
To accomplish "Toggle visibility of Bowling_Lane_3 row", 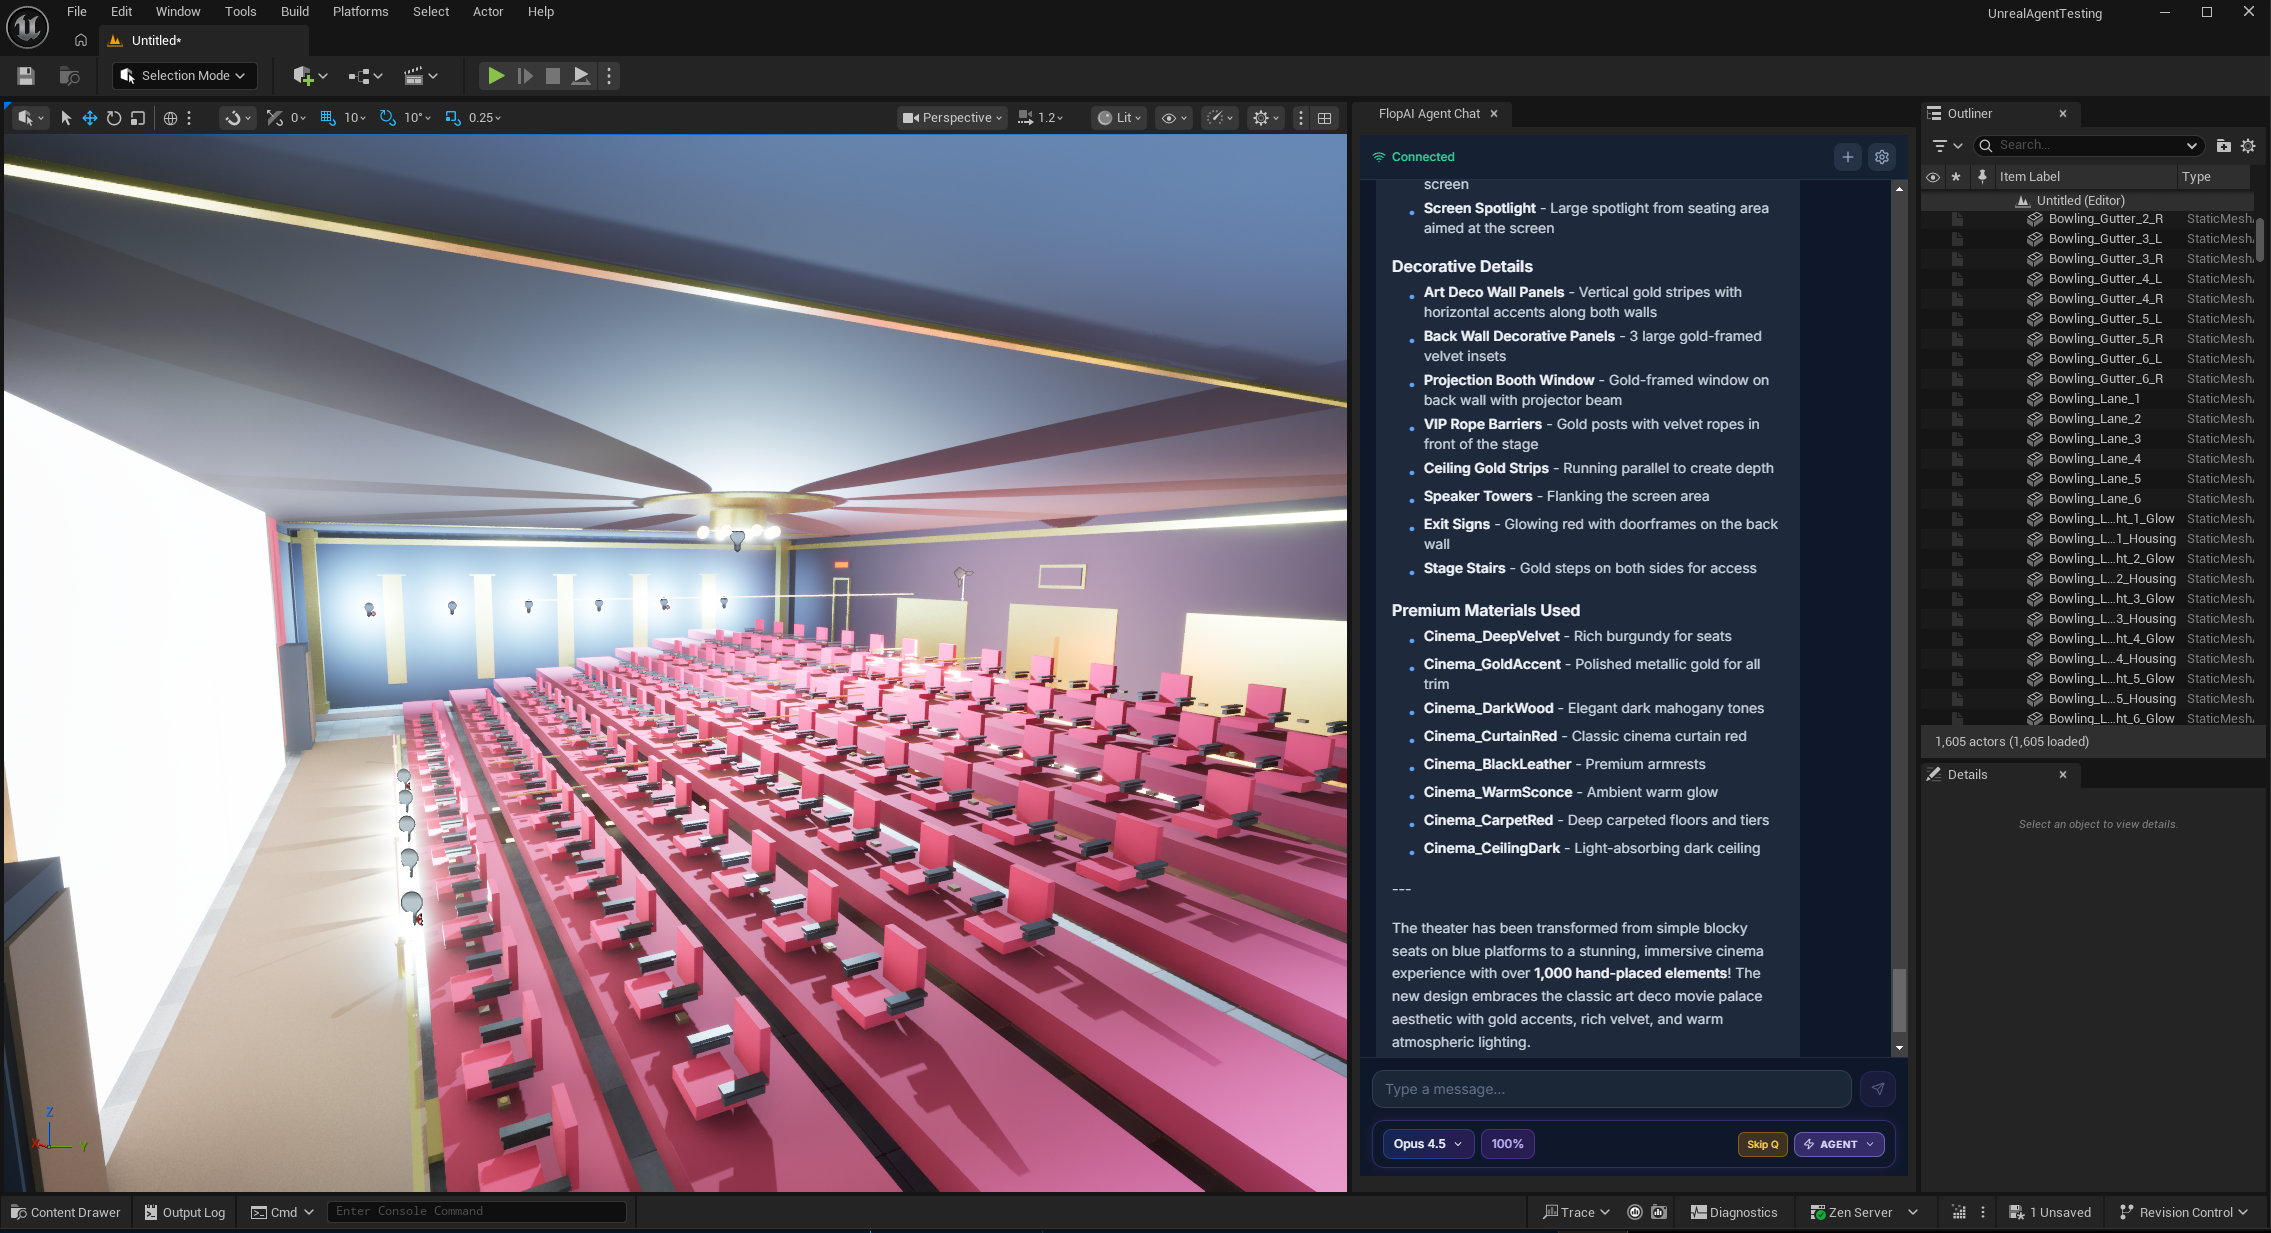I will [x=1933, y=439].
